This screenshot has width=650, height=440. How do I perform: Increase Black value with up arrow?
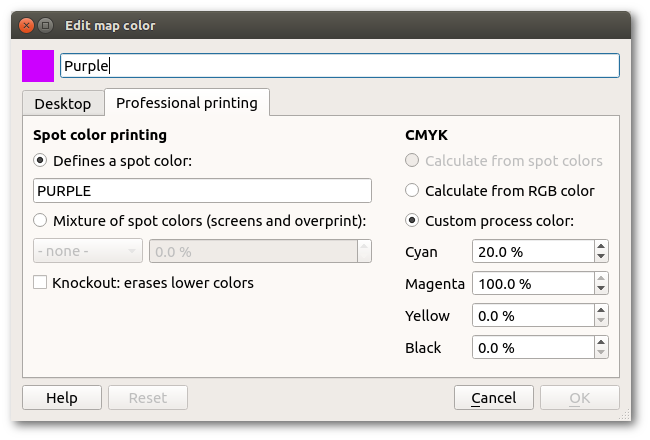click(x=600, y=342)
